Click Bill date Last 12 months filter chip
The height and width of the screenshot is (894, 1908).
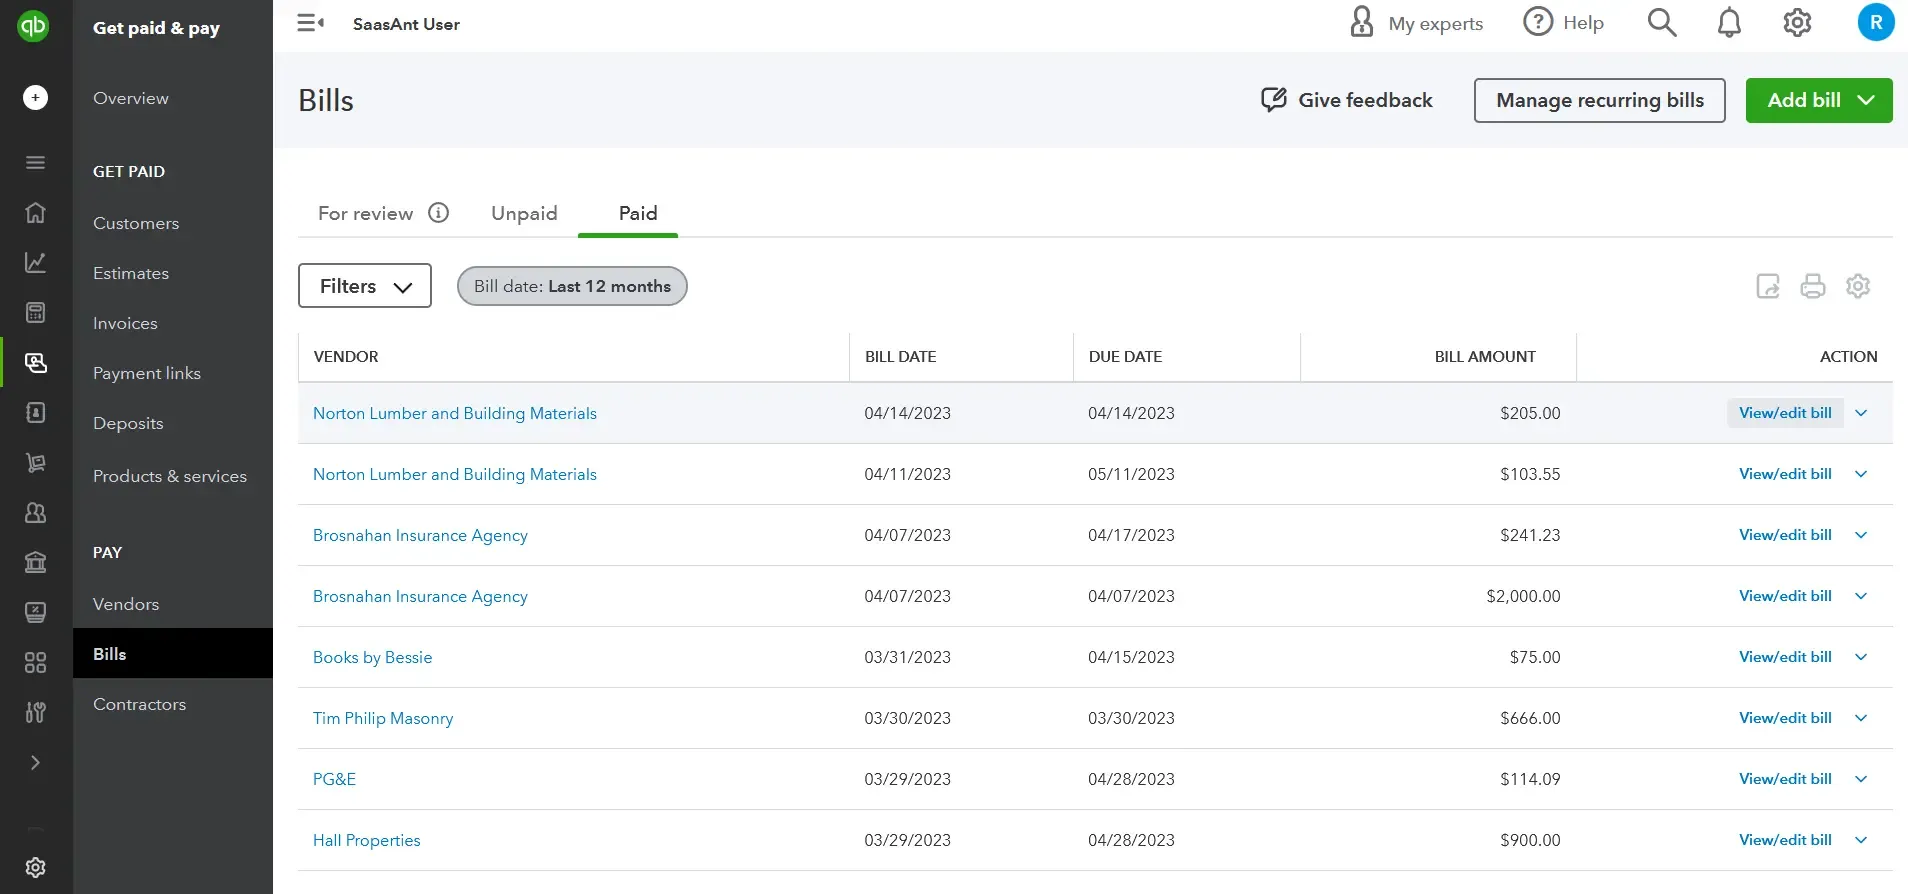coord(572,286)
